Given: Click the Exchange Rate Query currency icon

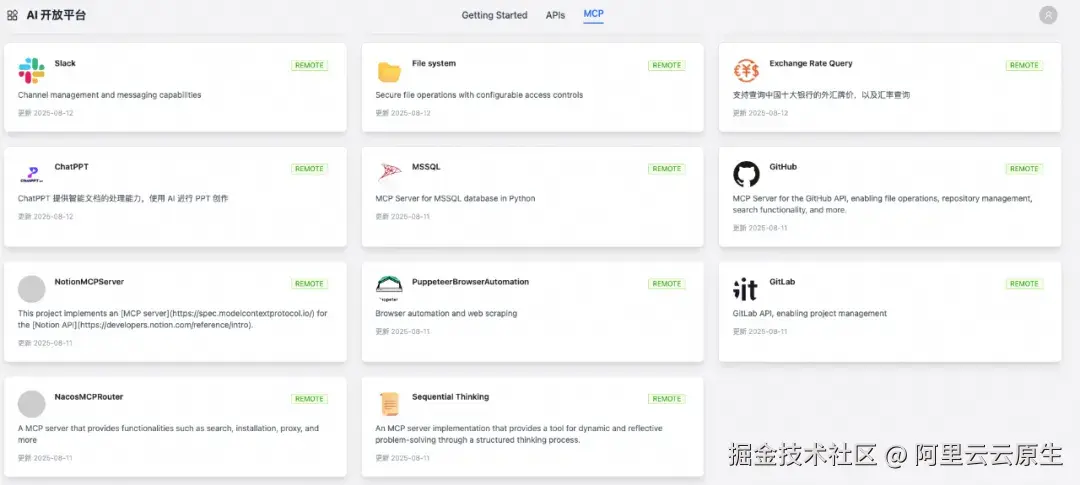Looking at the screenshot, I should (x=746, y=71).
